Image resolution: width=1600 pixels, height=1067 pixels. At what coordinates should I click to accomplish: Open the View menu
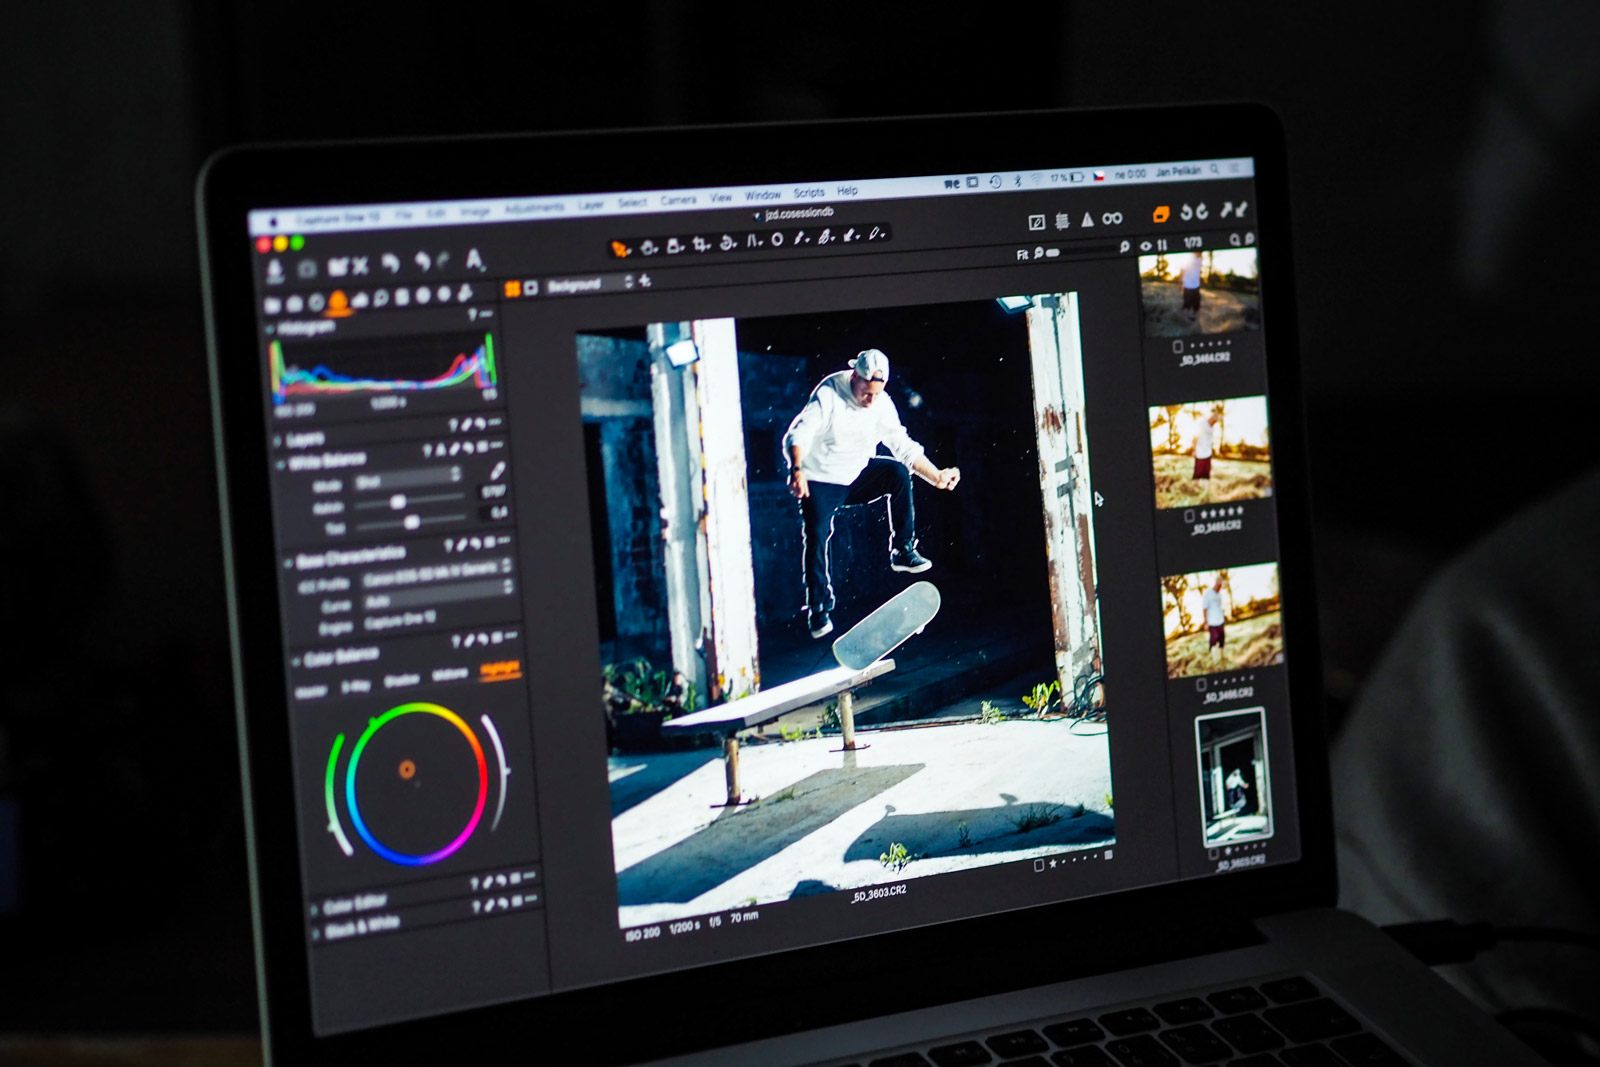(721, 197)
